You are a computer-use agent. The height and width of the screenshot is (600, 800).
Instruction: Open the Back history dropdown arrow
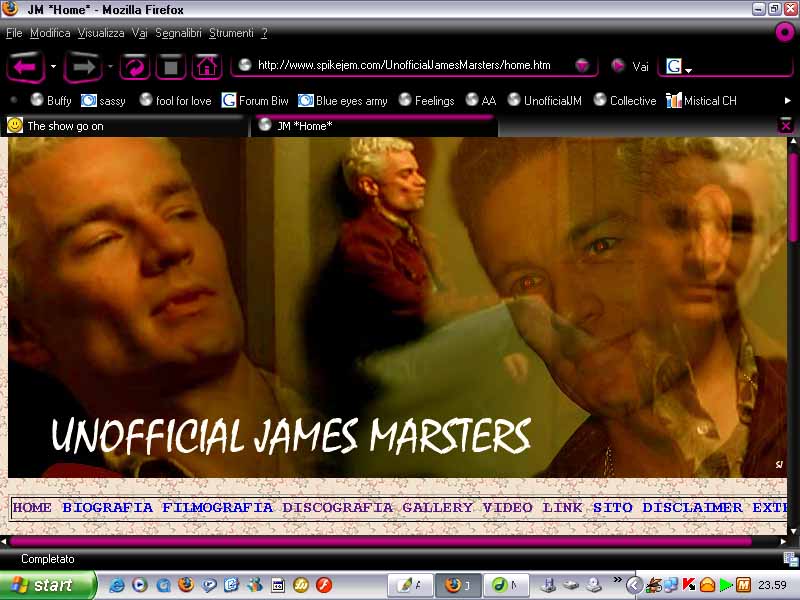click(x=53, y=66)
